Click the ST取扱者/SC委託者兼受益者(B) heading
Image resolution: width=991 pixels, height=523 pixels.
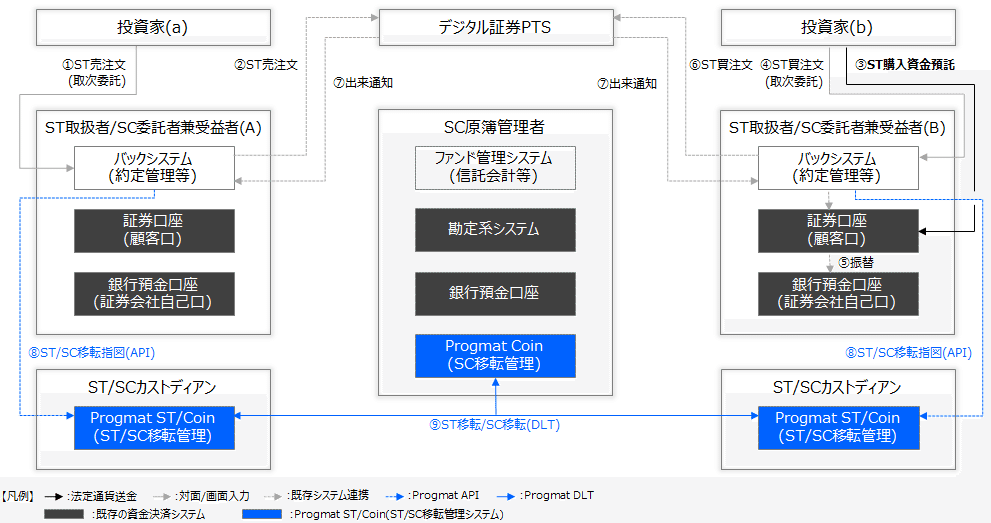(x=837, y=128)
